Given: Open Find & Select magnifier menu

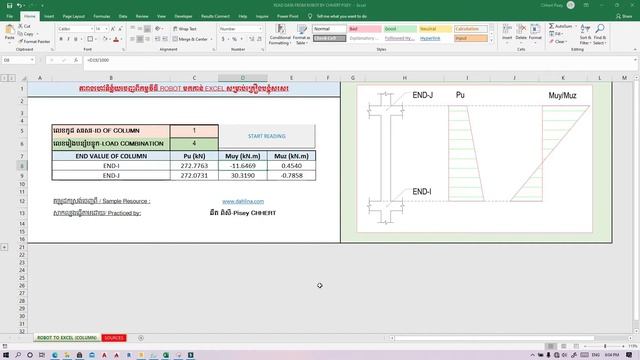Looking at the screenshot, I should coord(600,34).
